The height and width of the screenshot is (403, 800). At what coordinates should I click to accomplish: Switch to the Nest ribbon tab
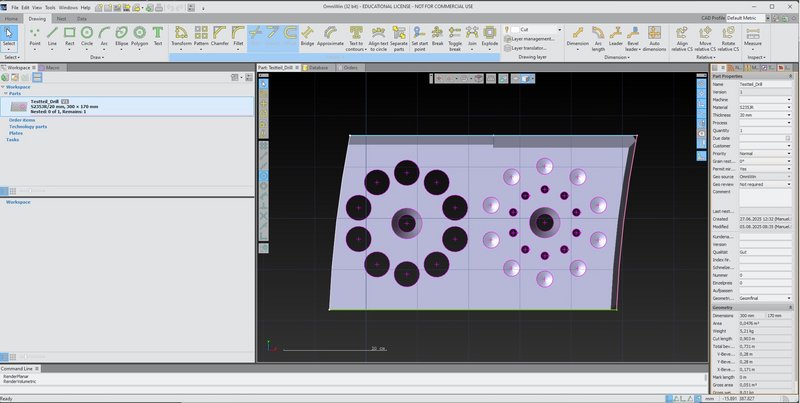(x=62, y=18)
